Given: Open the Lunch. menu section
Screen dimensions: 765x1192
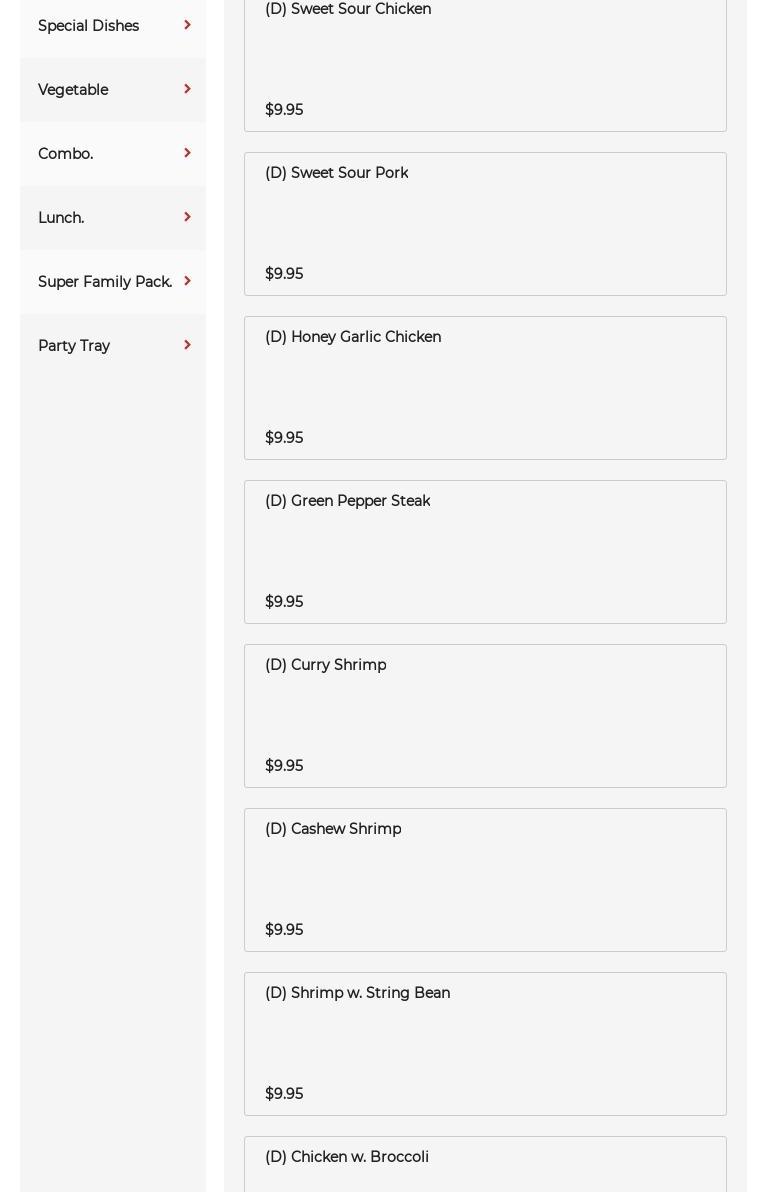Looking at the screenshot, I should coord(61,218).
